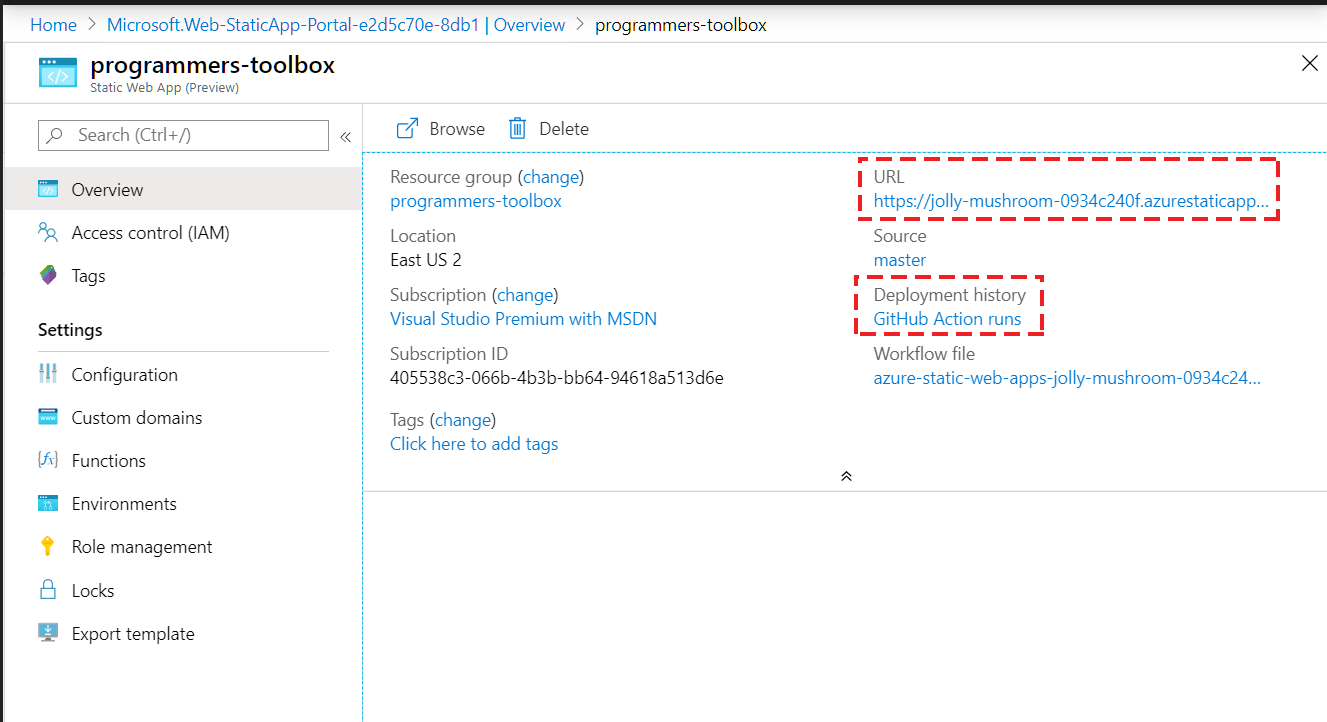Click the Browse external-link icon

(x=407, y=128)
